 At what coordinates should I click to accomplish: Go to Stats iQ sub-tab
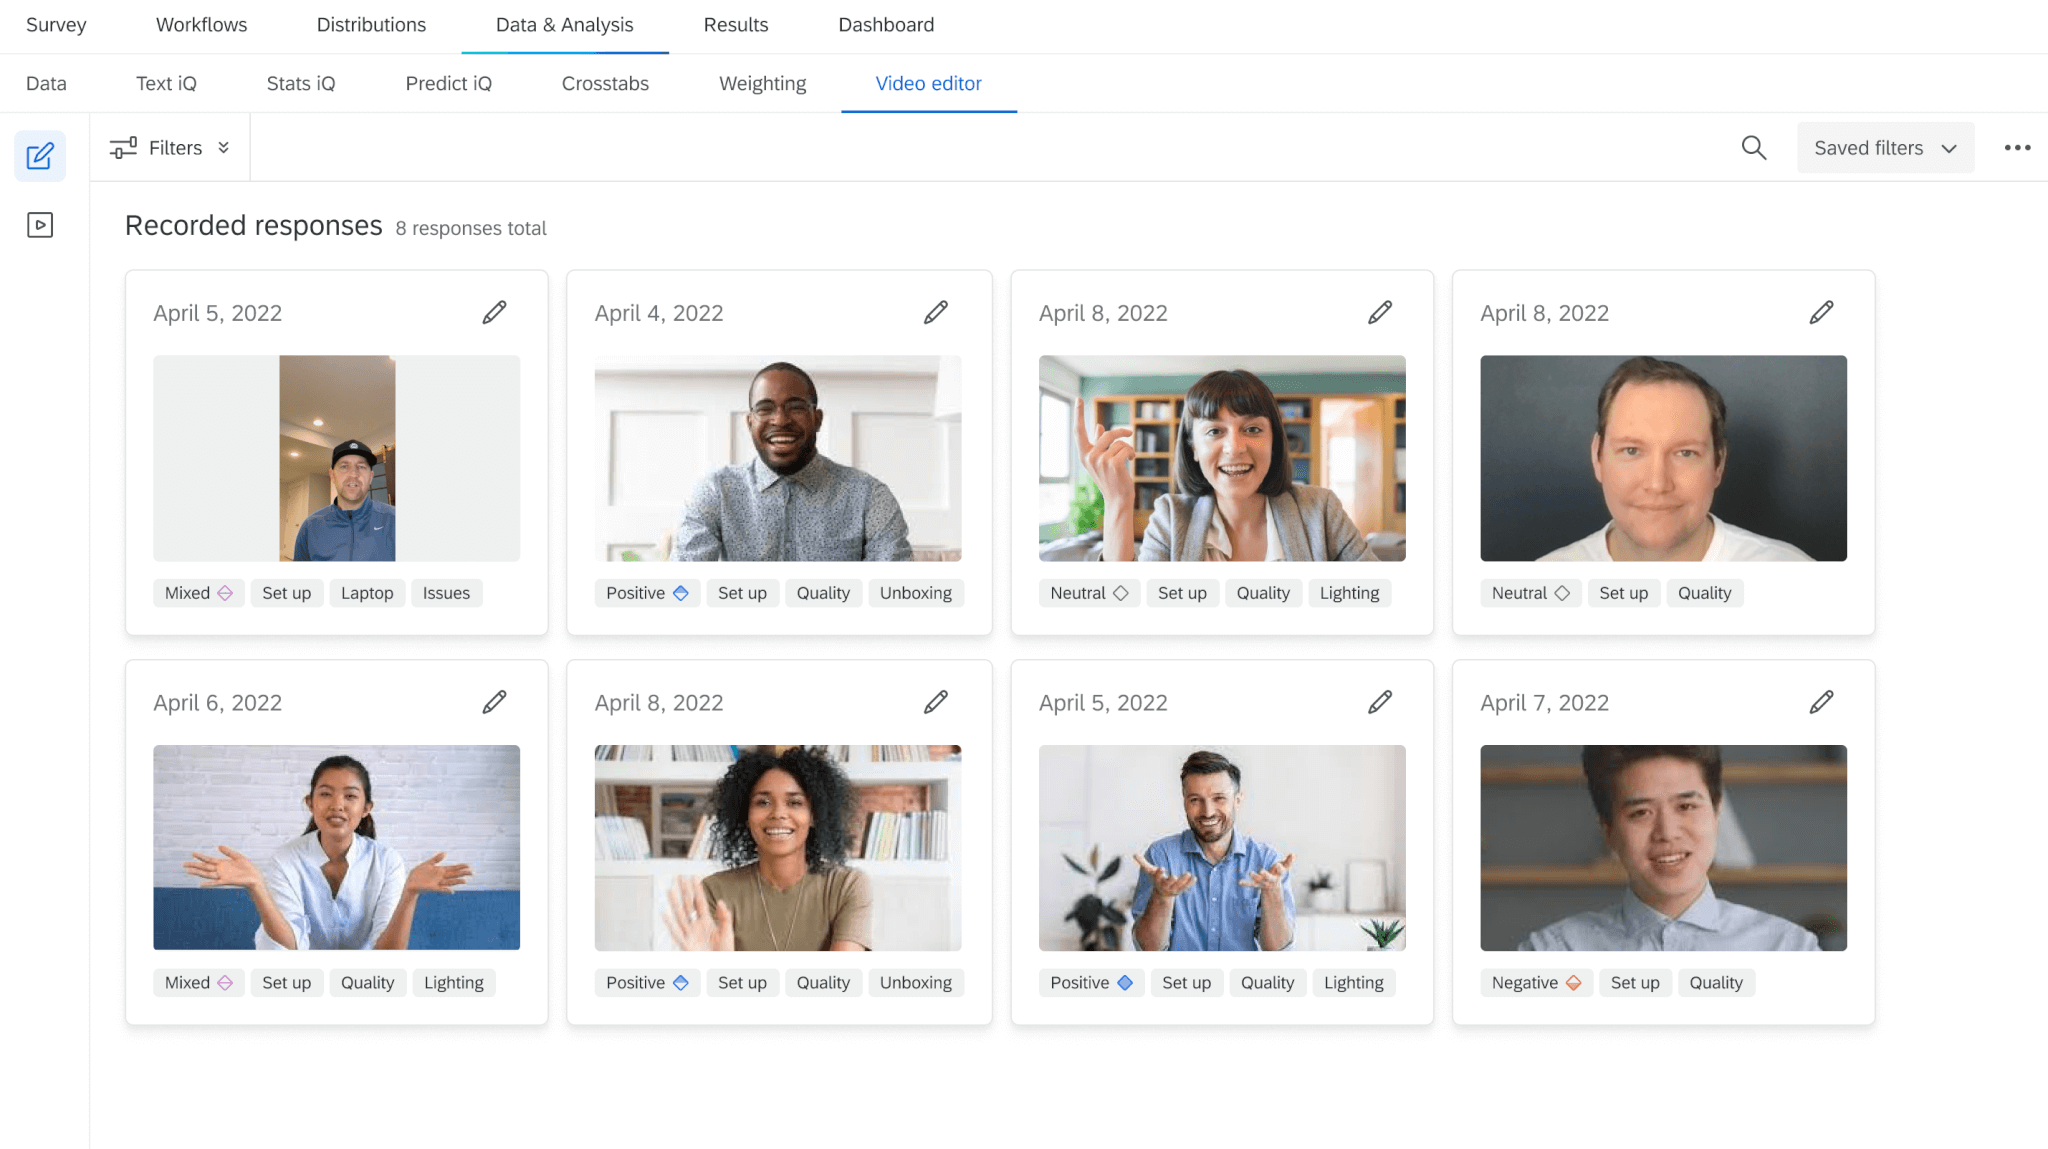(x=301, y=84)
